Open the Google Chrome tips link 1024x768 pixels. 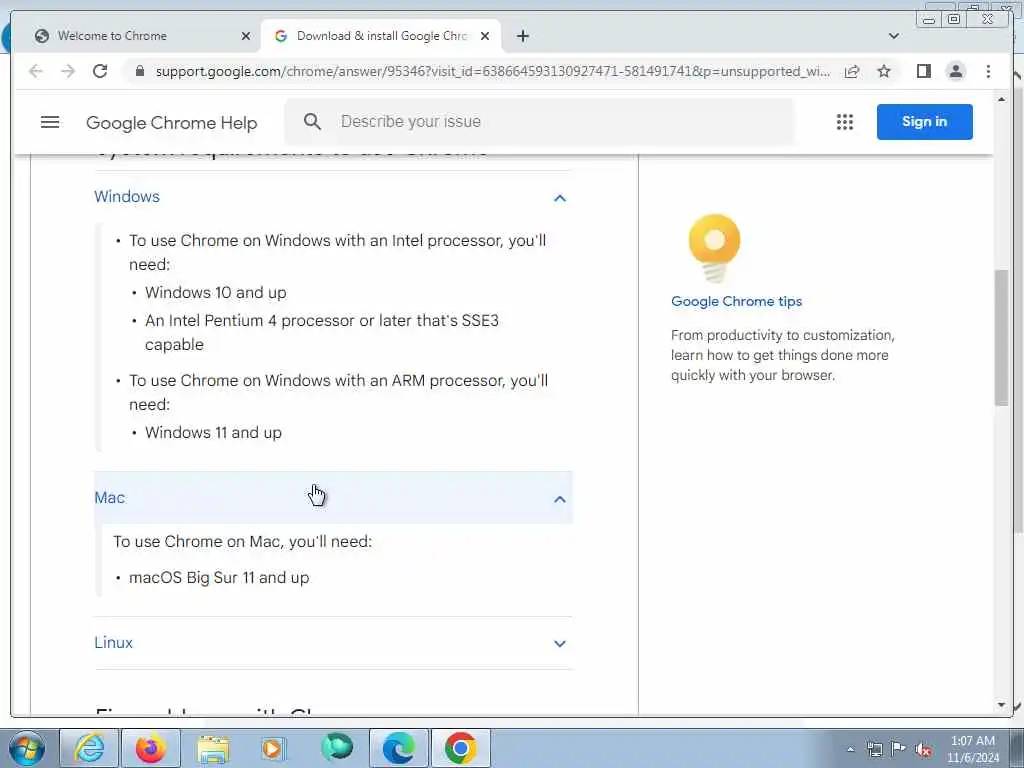point(737,301)
